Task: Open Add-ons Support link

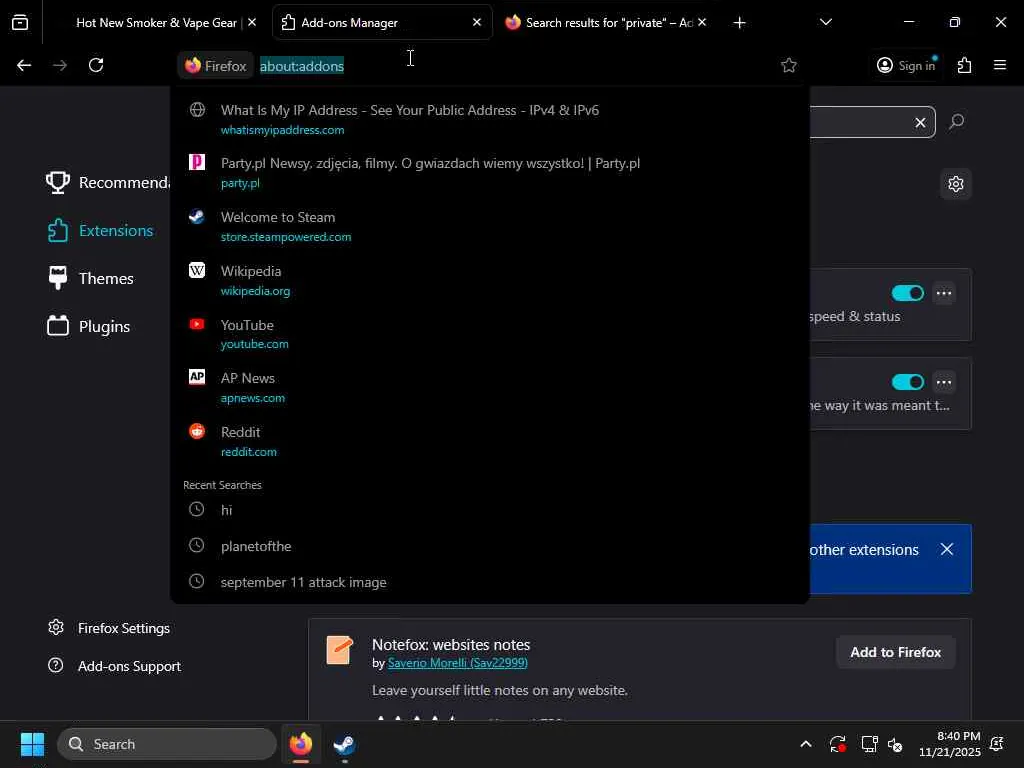Action: 114,666
